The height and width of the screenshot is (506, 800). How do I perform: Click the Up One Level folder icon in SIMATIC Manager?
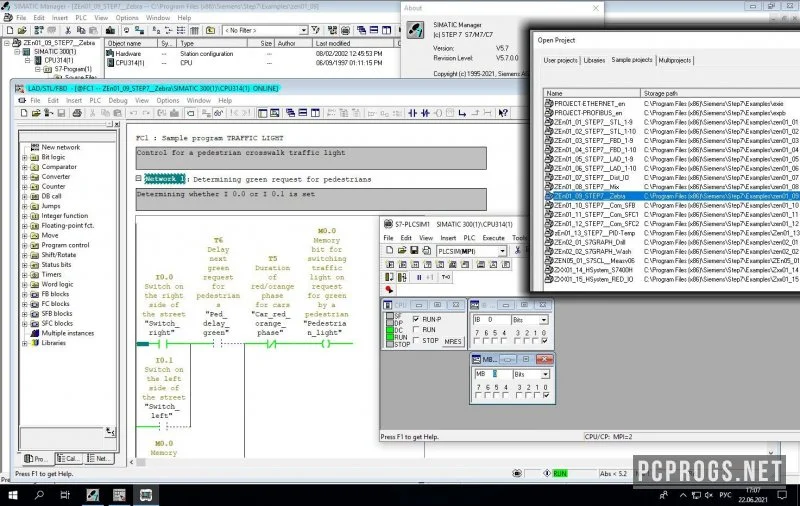210,31
